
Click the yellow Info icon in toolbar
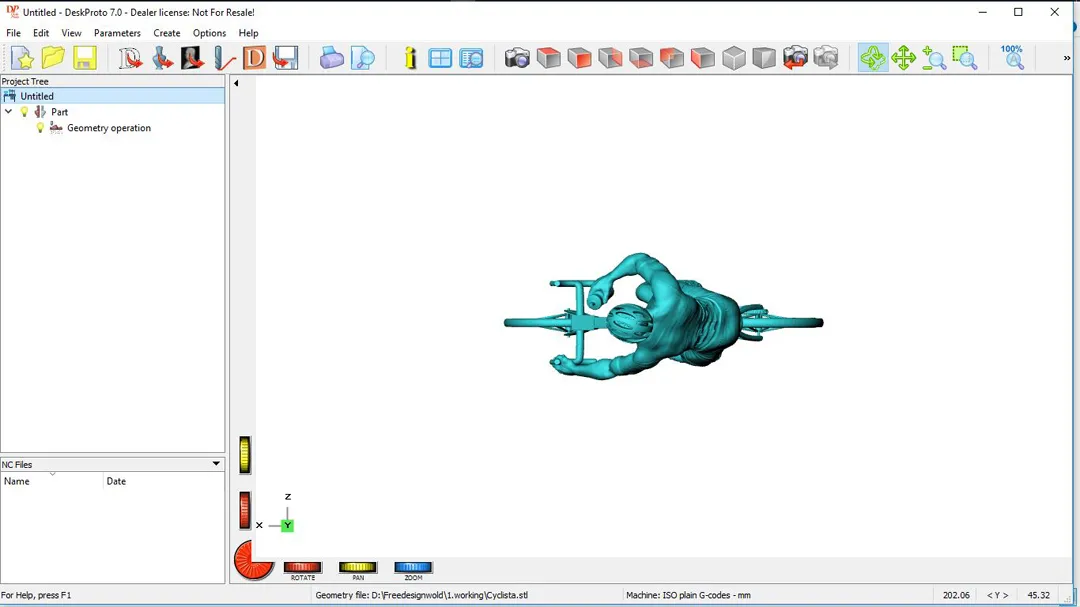point(410,58)
